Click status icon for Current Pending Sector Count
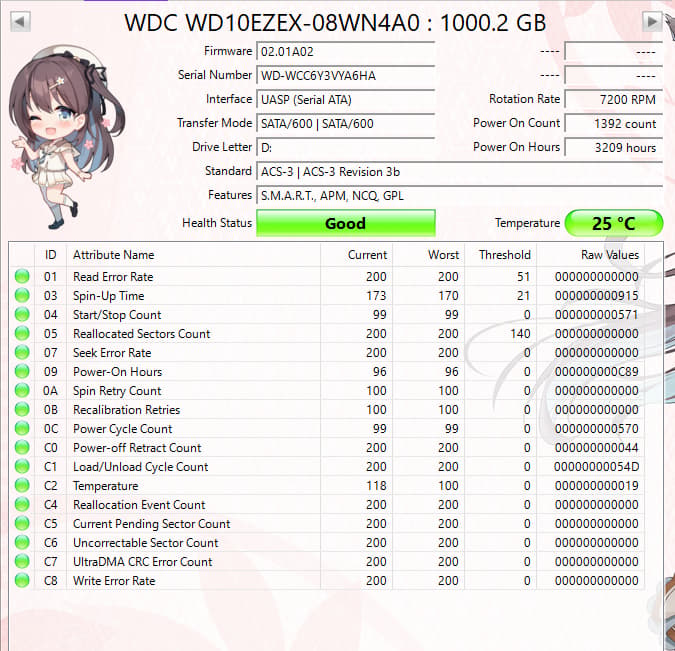The height and width of the screenshot is (651, 675). point(22,523)
